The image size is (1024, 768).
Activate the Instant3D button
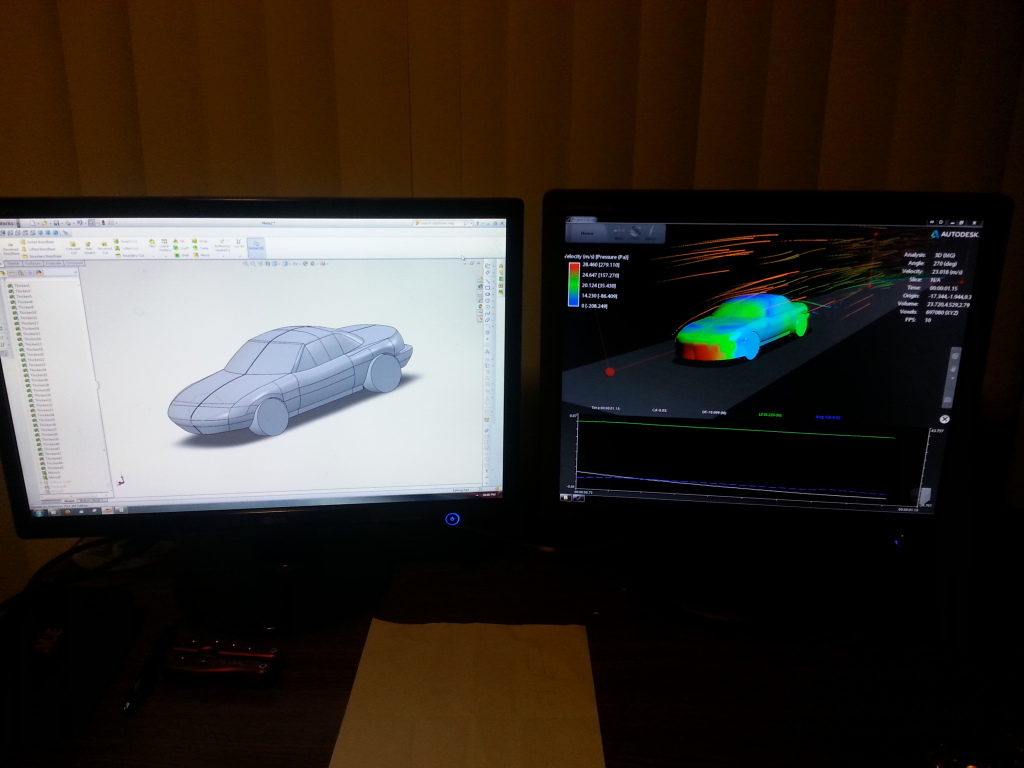(255, 246)
